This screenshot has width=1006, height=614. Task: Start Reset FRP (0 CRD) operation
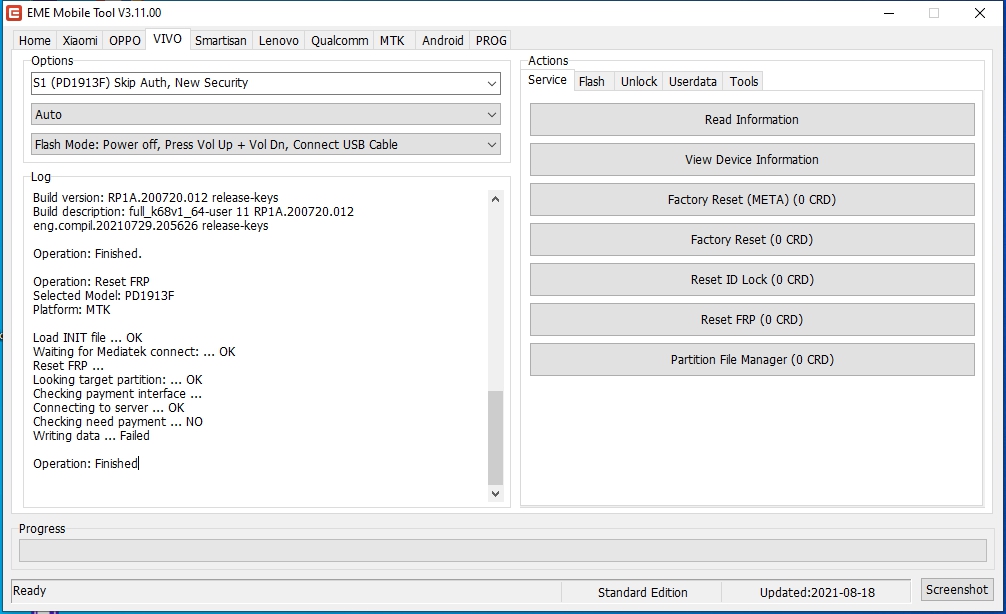pos(752,320)
